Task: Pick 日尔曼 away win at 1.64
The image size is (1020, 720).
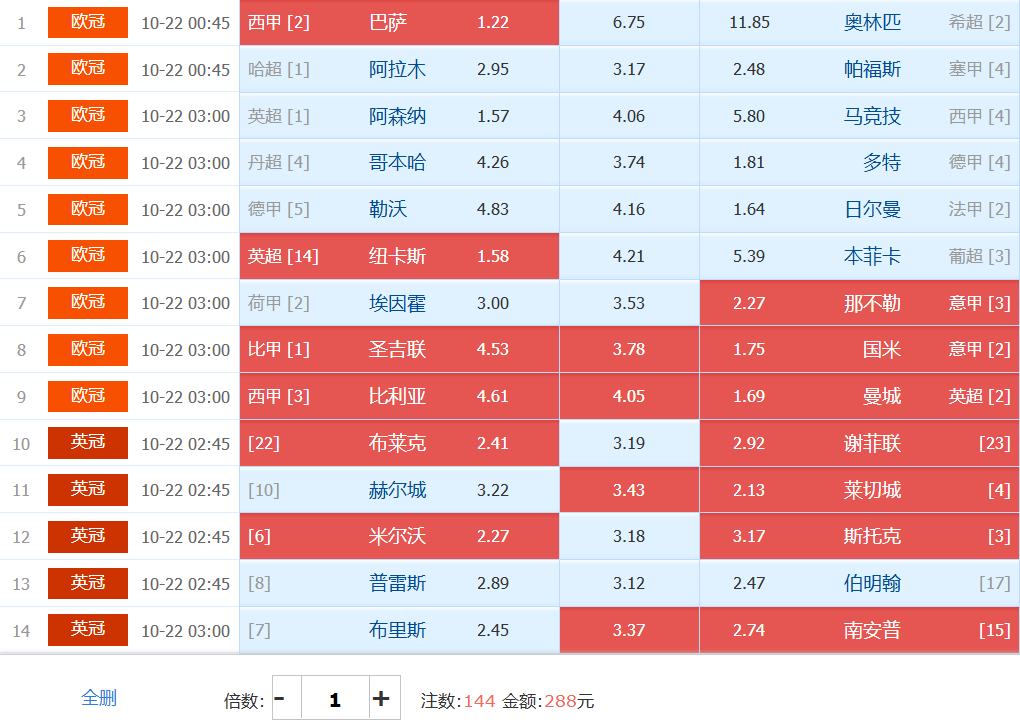Action: 859,209
